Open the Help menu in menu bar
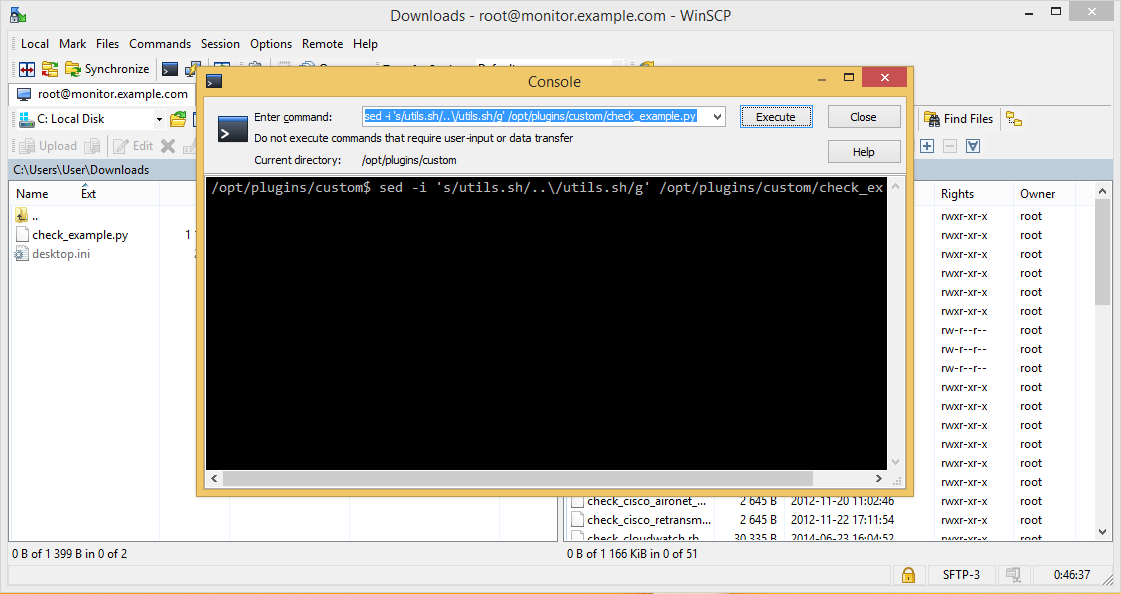Screen dimensions: 1121x594 [365, 44]
